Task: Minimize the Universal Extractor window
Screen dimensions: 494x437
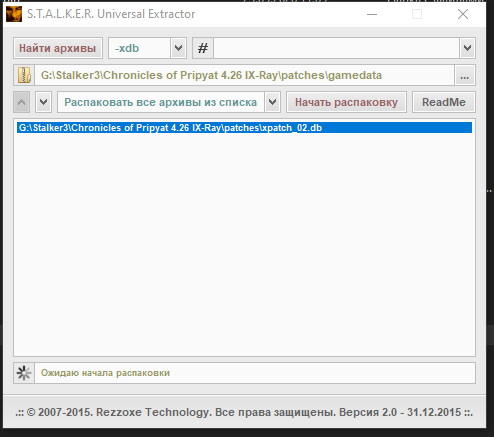Action: [x=372, y=14]
